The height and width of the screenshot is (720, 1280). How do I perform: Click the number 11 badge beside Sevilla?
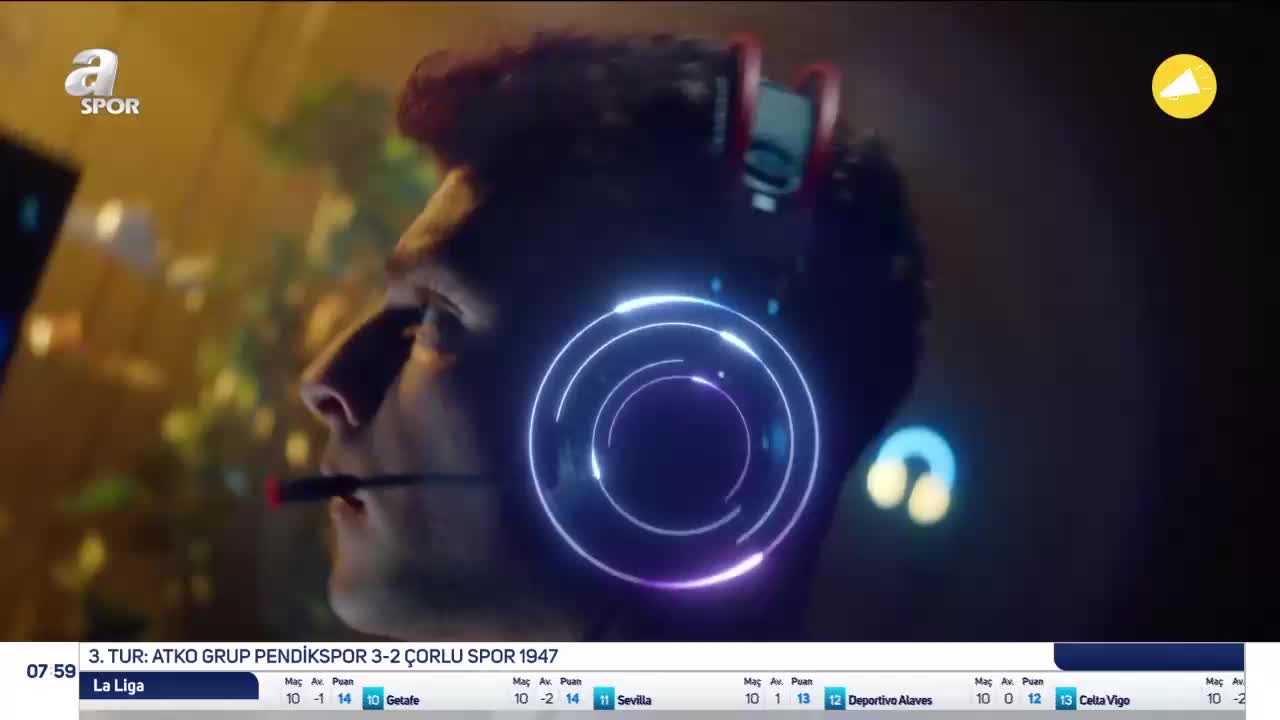click(603, 699)
